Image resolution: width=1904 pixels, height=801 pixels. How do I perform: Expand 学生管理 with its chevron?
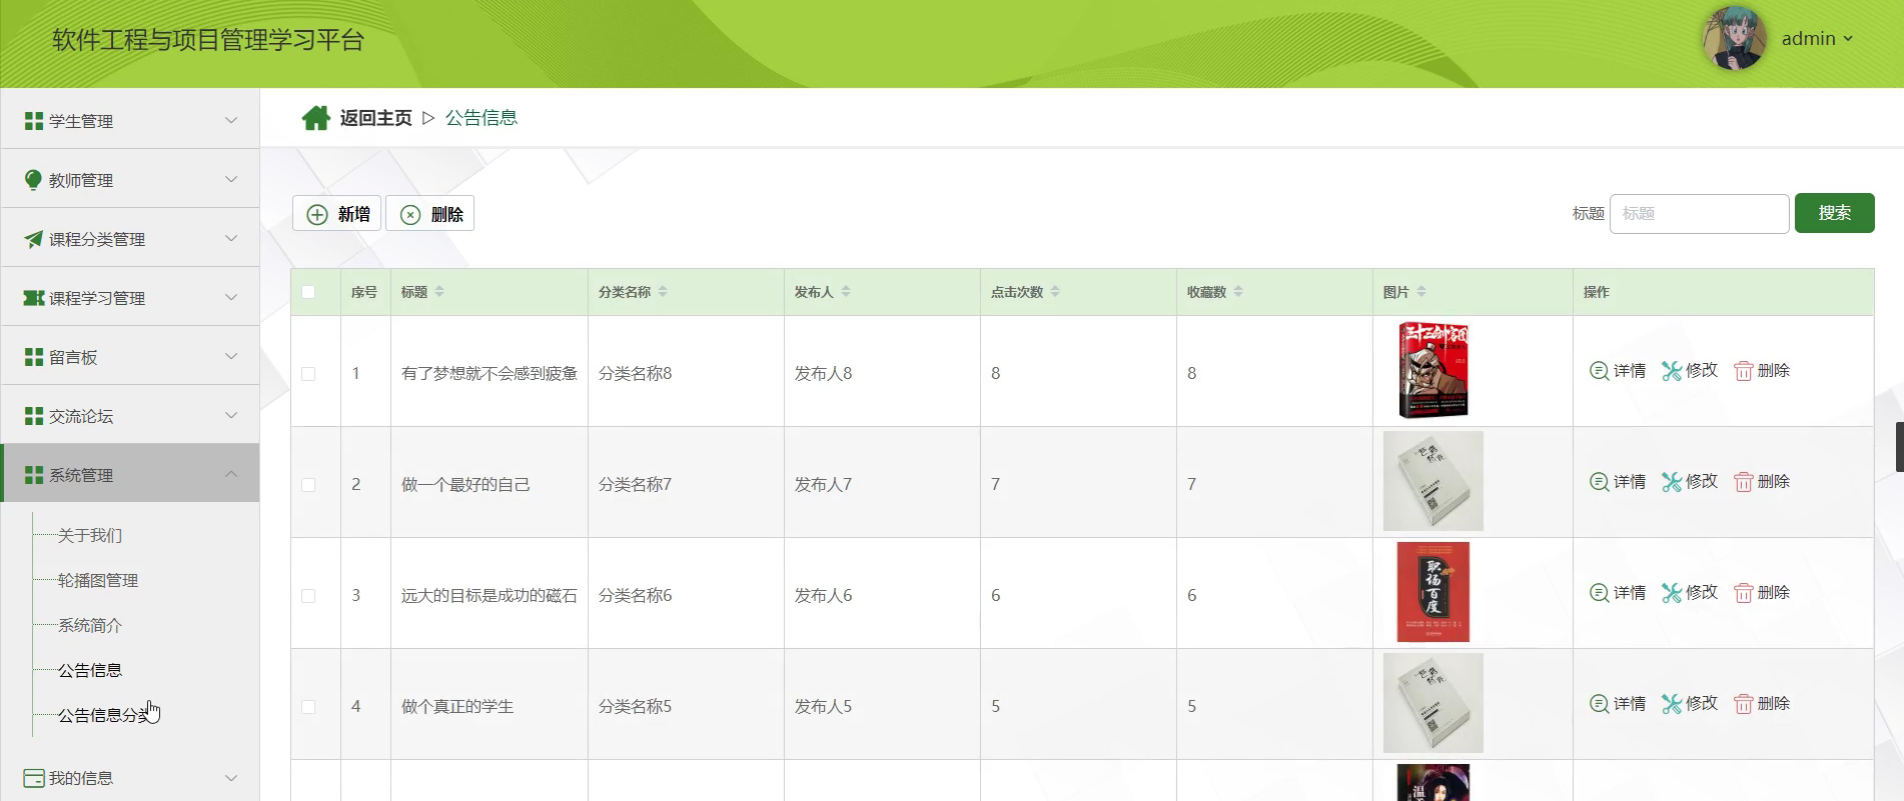tap(231, 120)
